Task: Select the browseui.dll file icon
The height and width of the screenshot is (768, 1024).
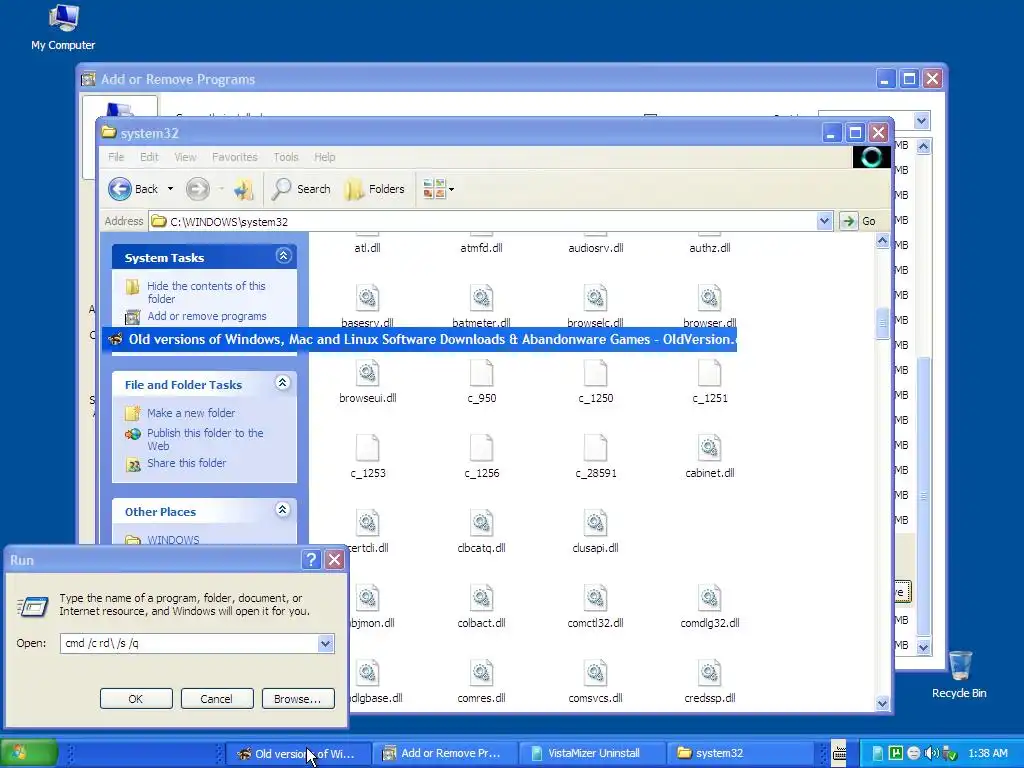Action: pyautogui.click(x=368, y=374)
